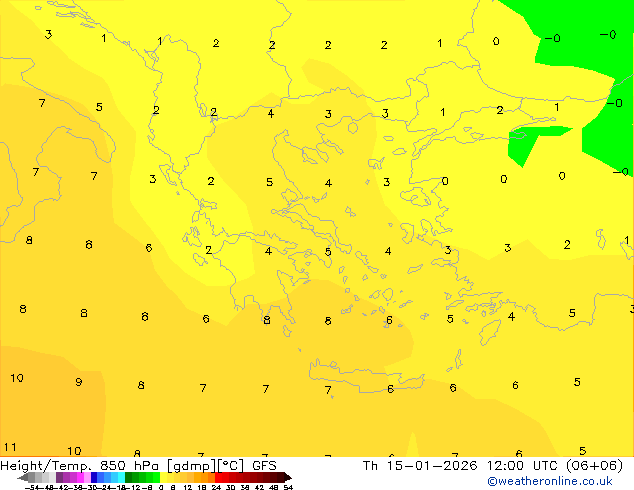Pick the dark blue legend swatch

click(x=94, y=477)
